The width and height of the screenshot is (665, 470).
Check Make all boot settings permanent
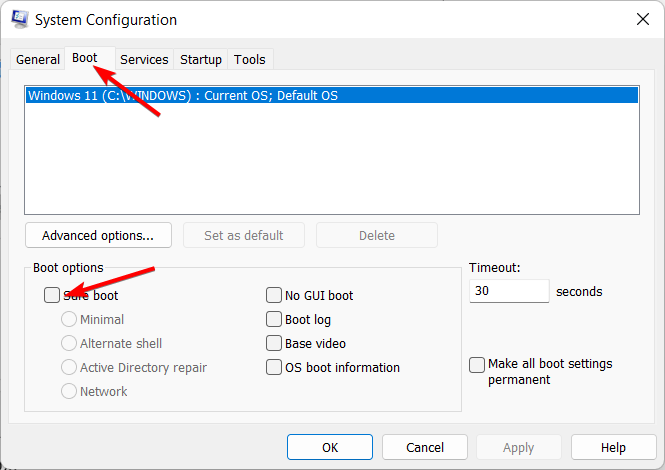(477, 365)
